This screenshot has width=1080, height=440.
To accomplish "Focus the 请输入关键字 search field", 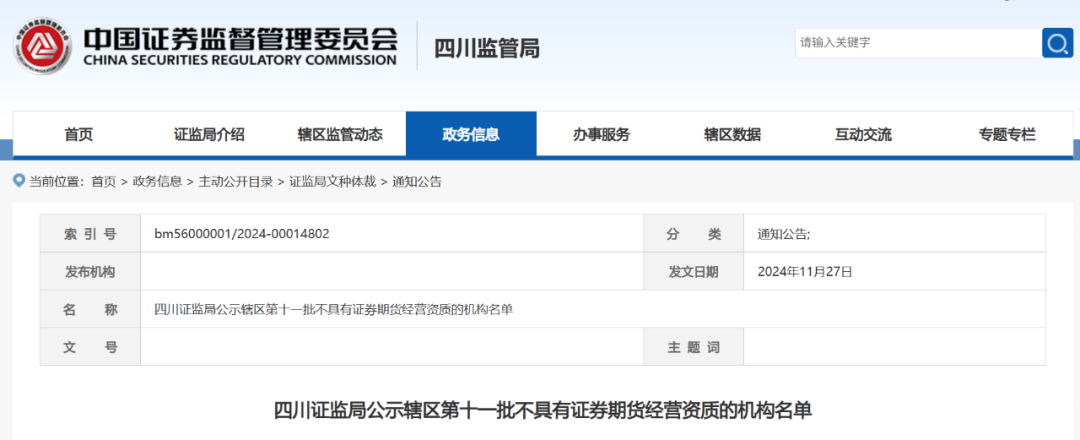I will (918, 43).
